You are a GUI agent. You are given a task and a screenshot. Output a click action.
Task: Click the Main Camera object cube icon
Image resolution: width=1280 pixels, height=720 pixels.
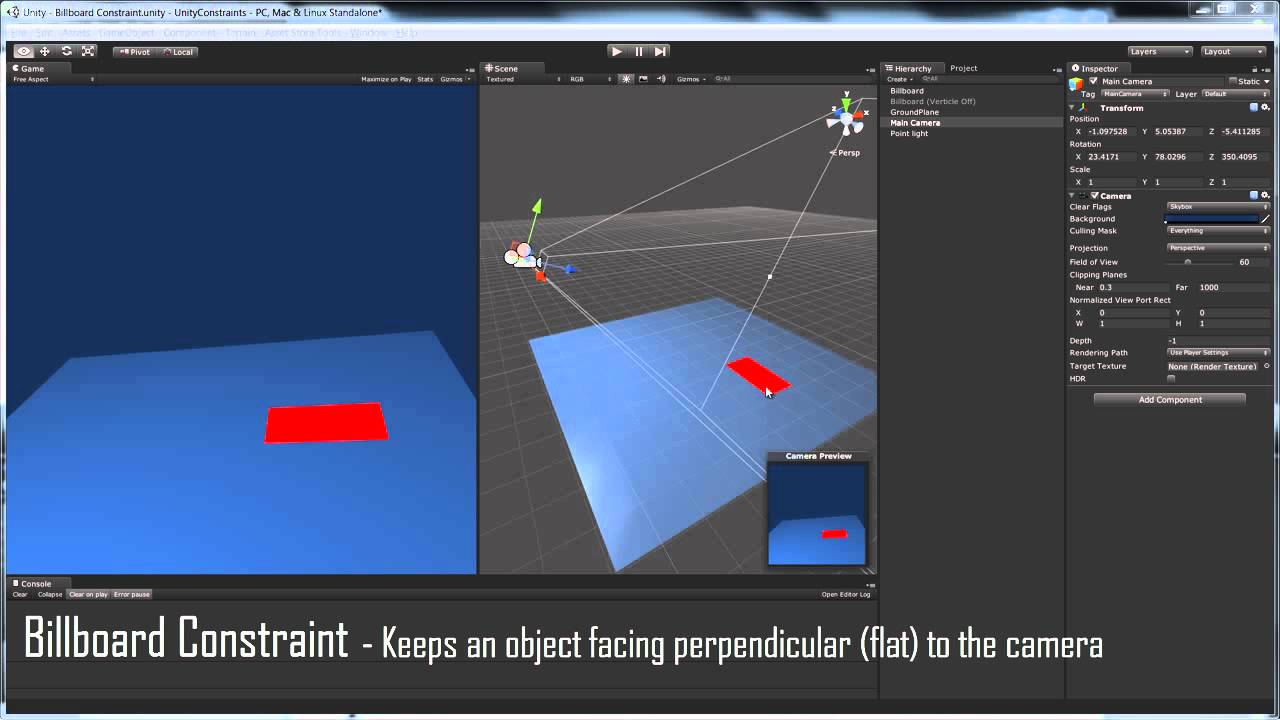click(x=1076, y=83)
